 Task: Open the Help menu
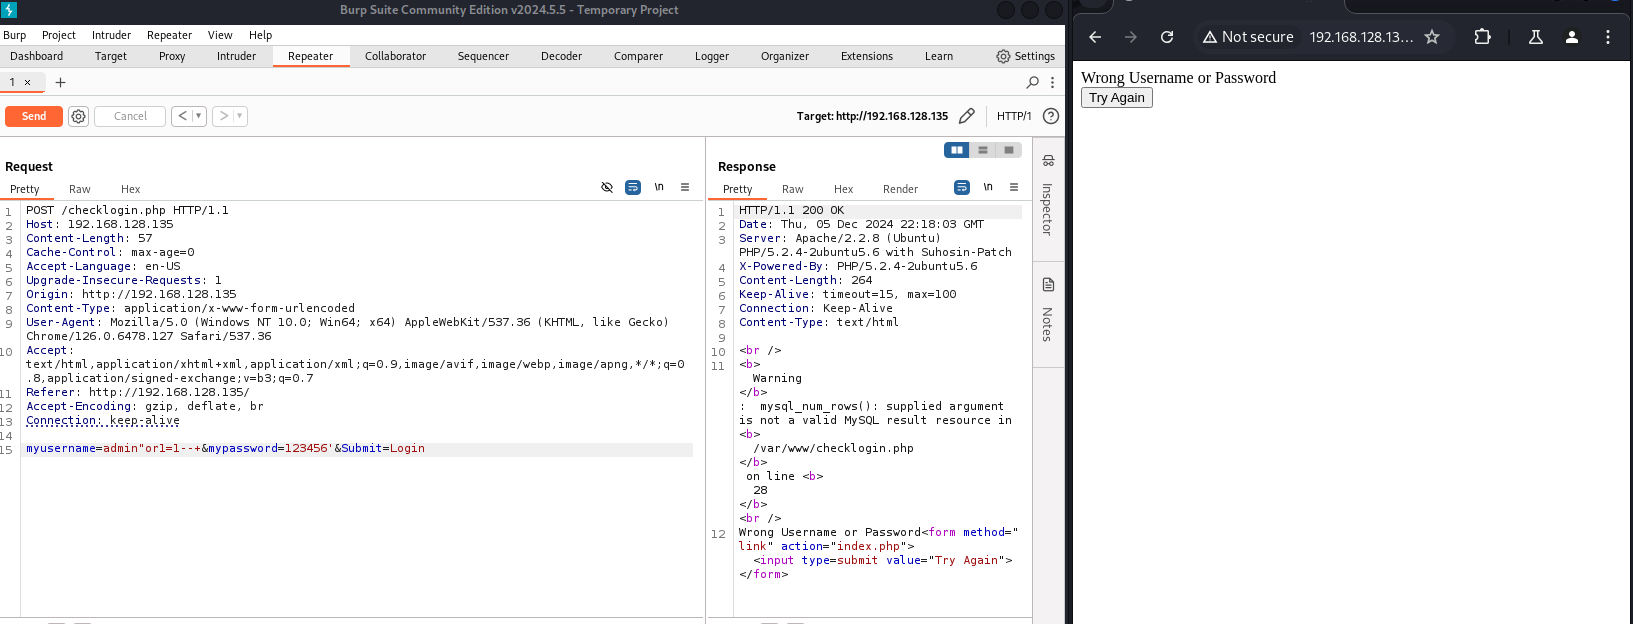260,35
